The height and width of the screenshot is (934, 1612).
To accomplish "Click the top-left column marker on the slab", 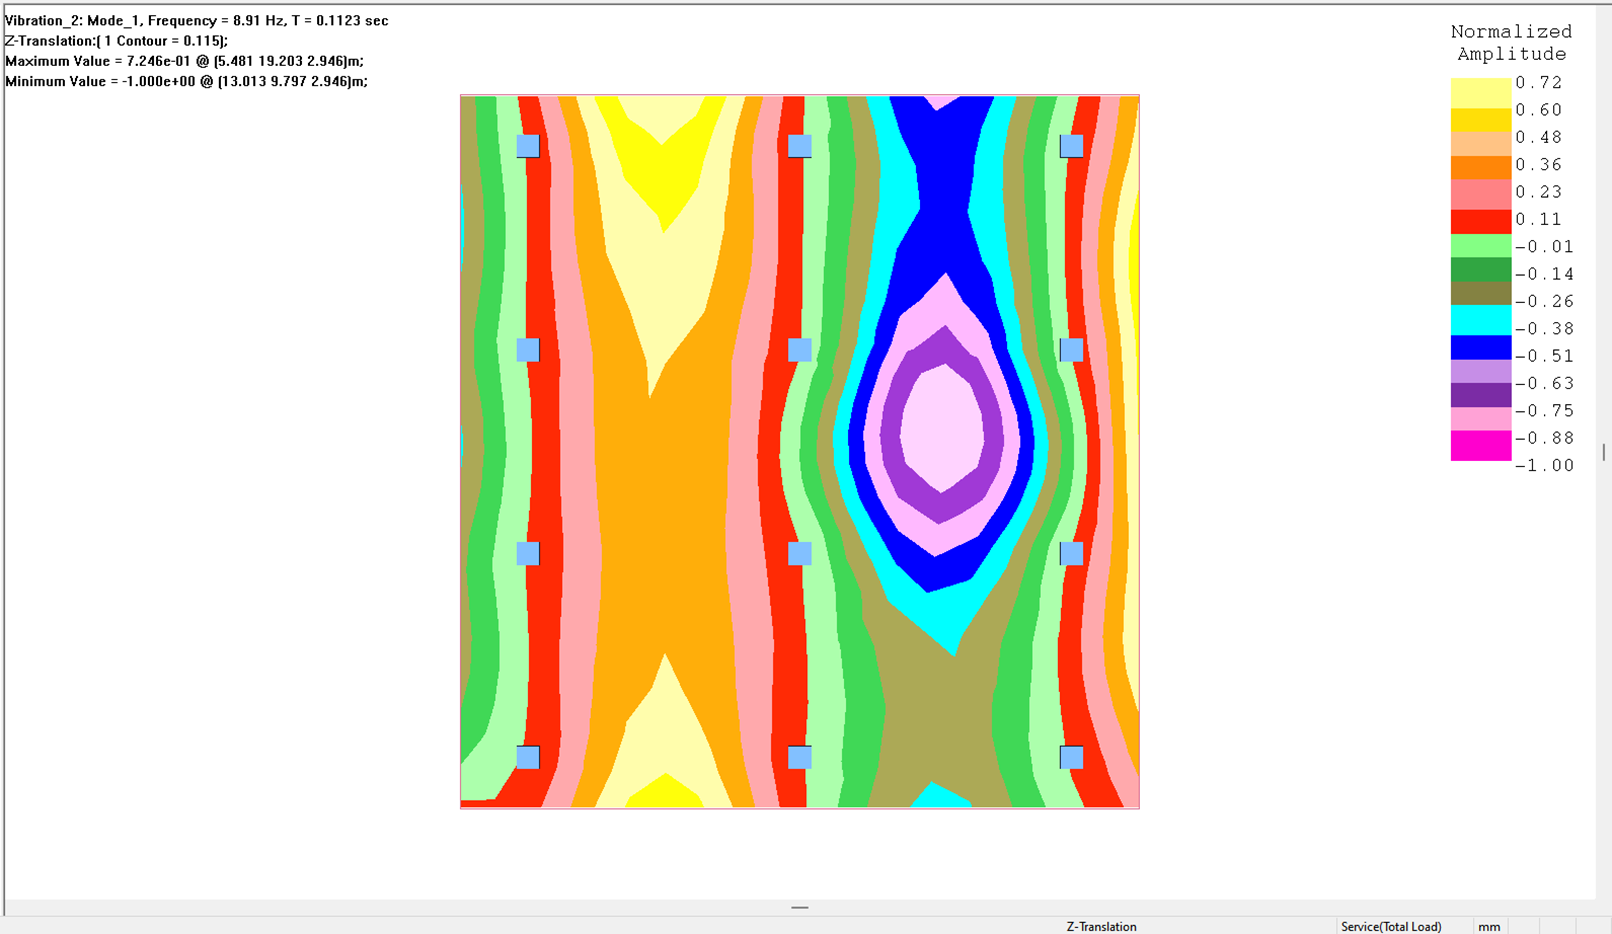I will coord(528,146).
